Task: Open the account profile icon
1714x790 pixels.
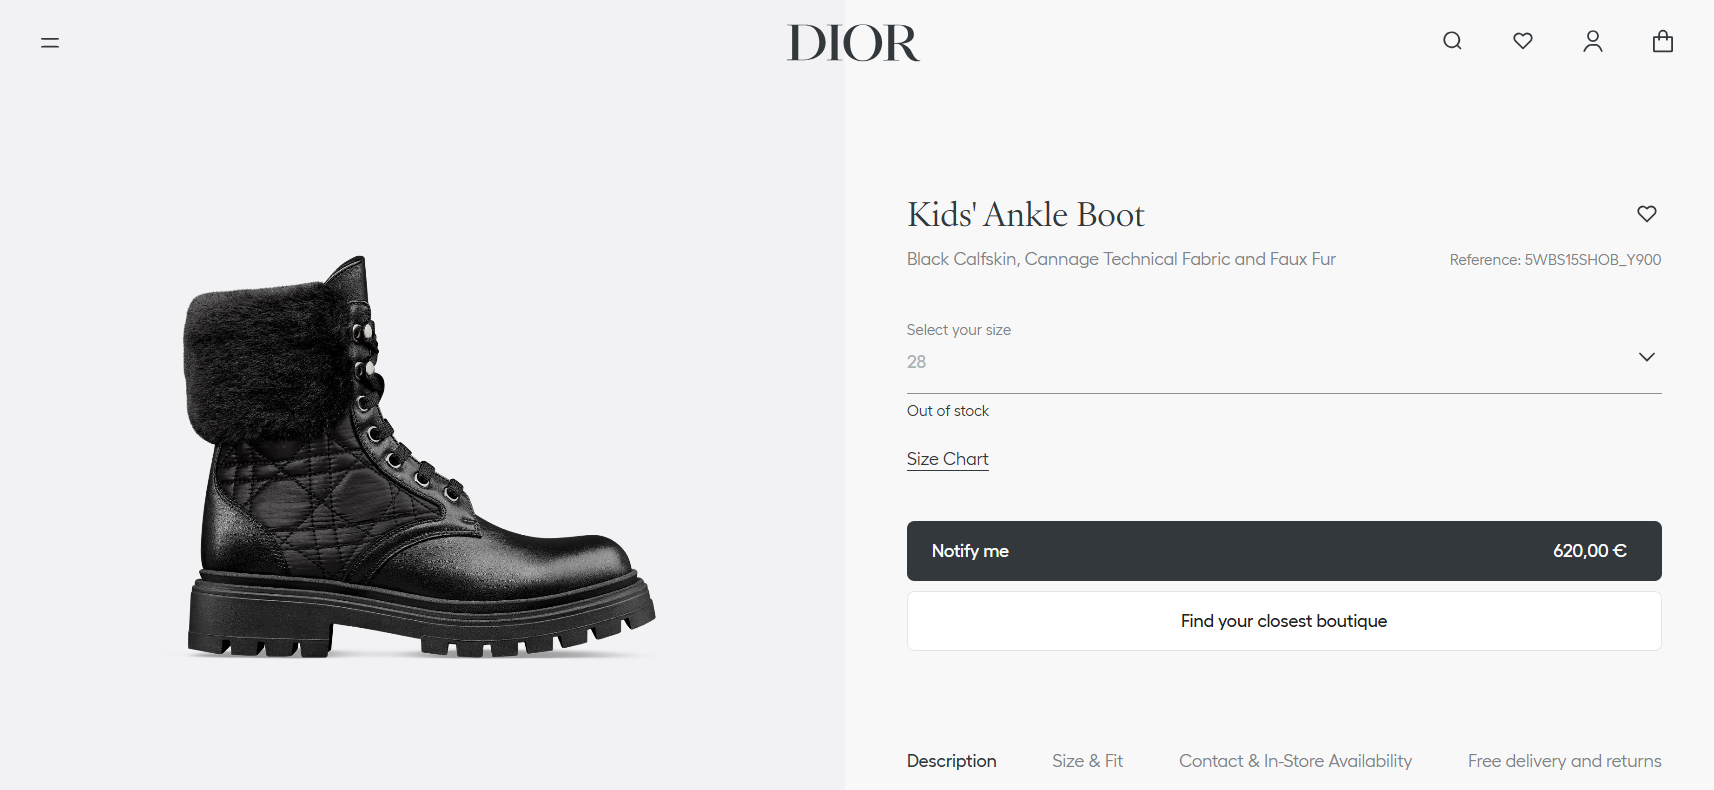Action: coord(1593,41)
